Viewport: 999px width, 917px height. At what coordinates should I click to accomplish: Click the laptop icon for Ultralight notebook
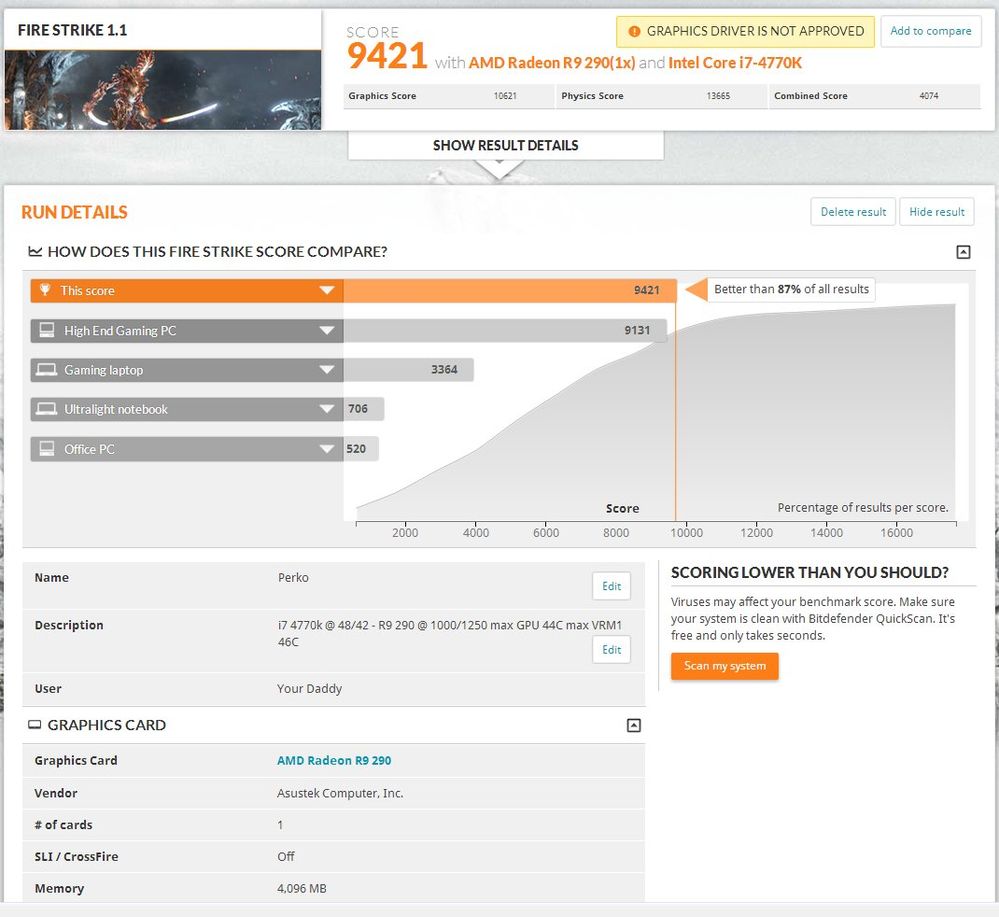[x=46, y=408]
